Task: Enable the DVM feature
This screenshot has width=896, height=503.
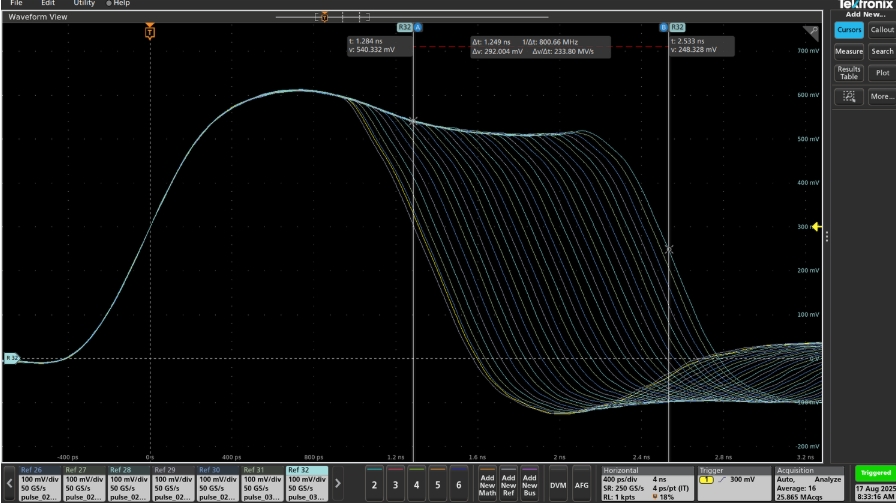Action: point(558,483)
